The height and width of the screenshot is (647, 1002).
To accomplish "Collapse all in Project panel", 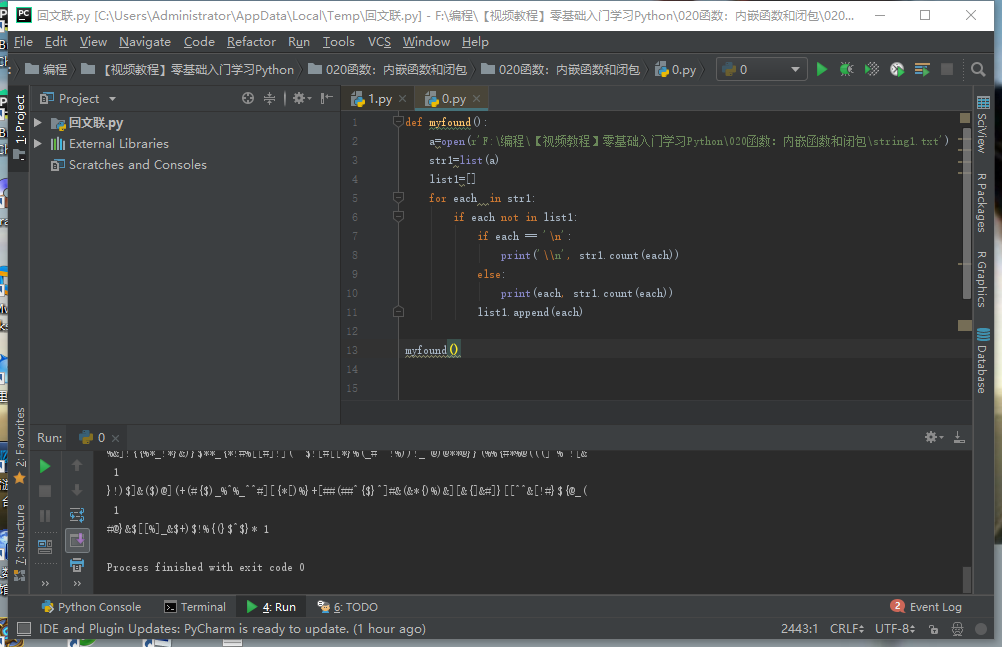I will [x=269, y=98].
